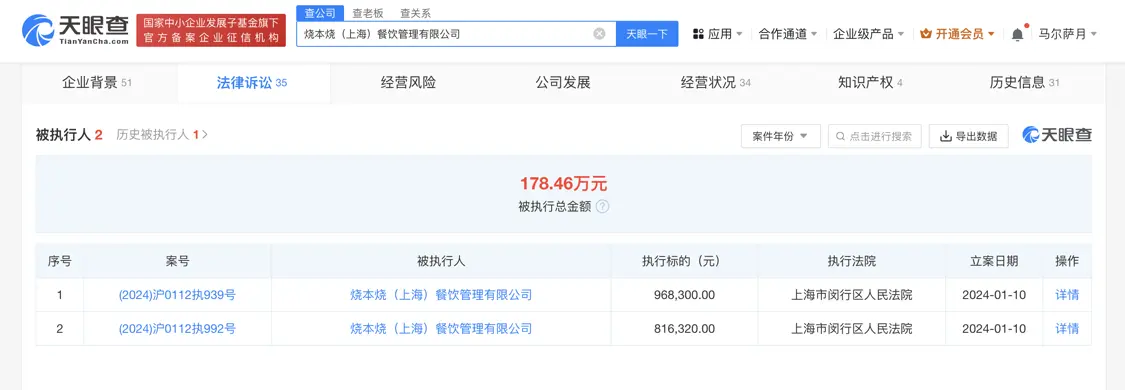Open case link (2024)沪0112执939号

point(177,295)
